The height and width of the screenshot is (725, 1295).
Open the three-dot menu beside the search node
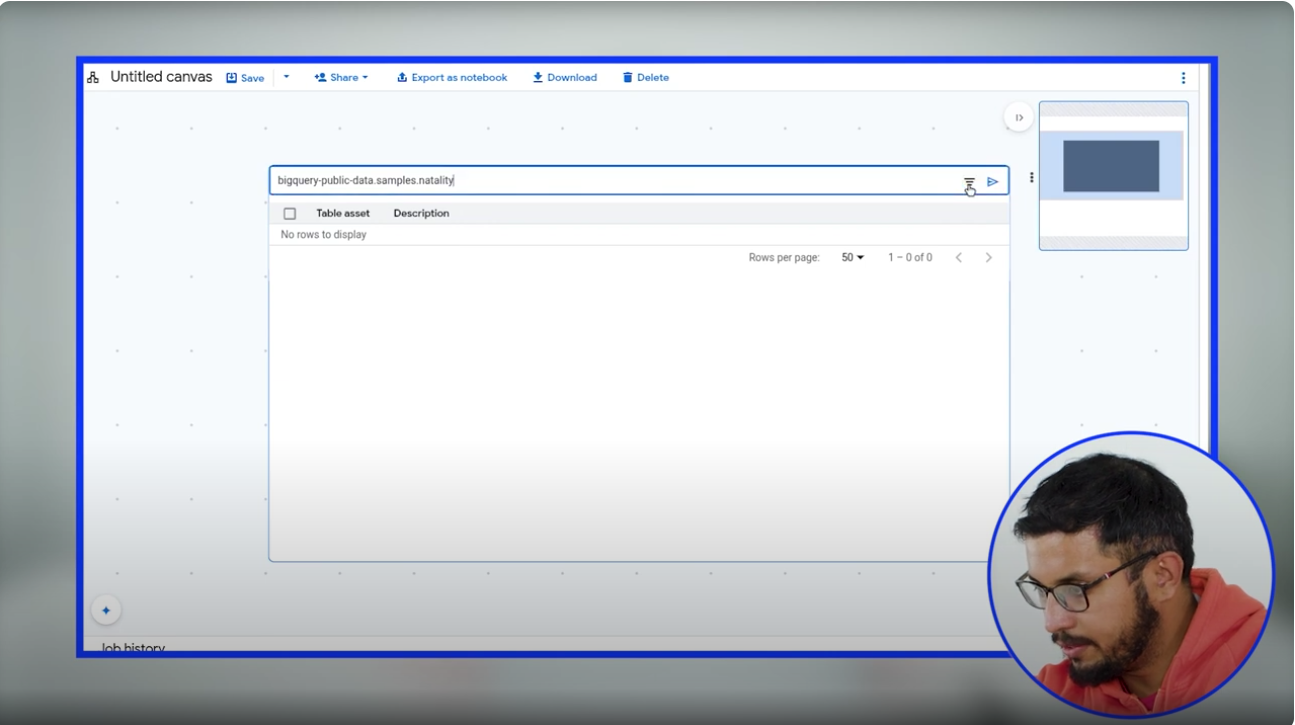click(x=1031, y=178)
